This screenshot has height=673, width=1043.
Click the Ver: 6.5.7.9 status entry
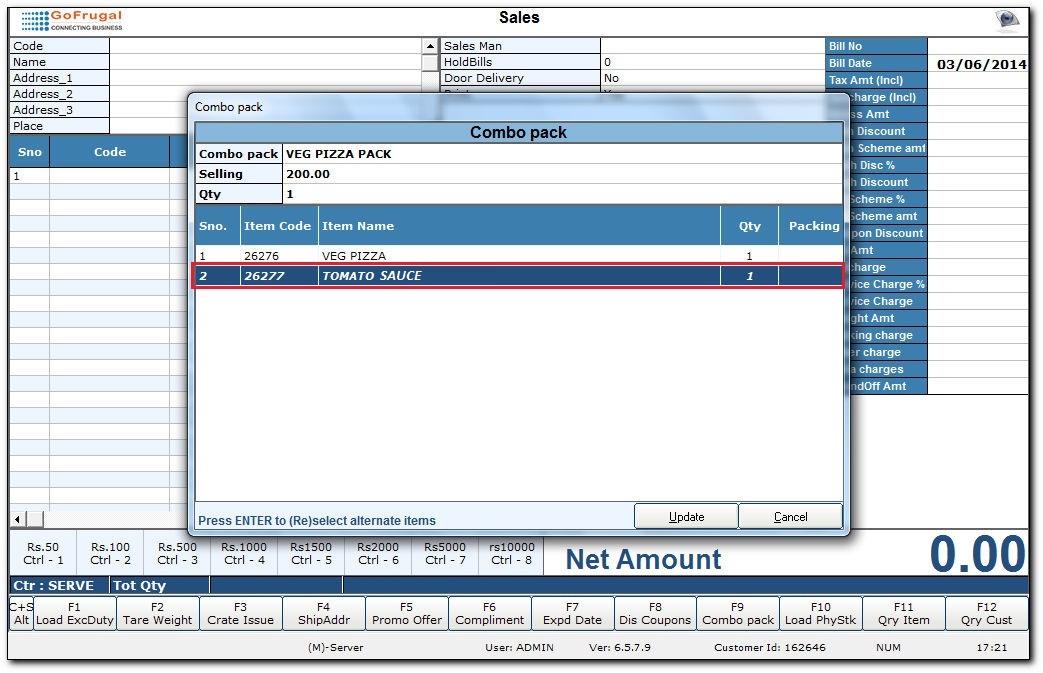[620, 647]
